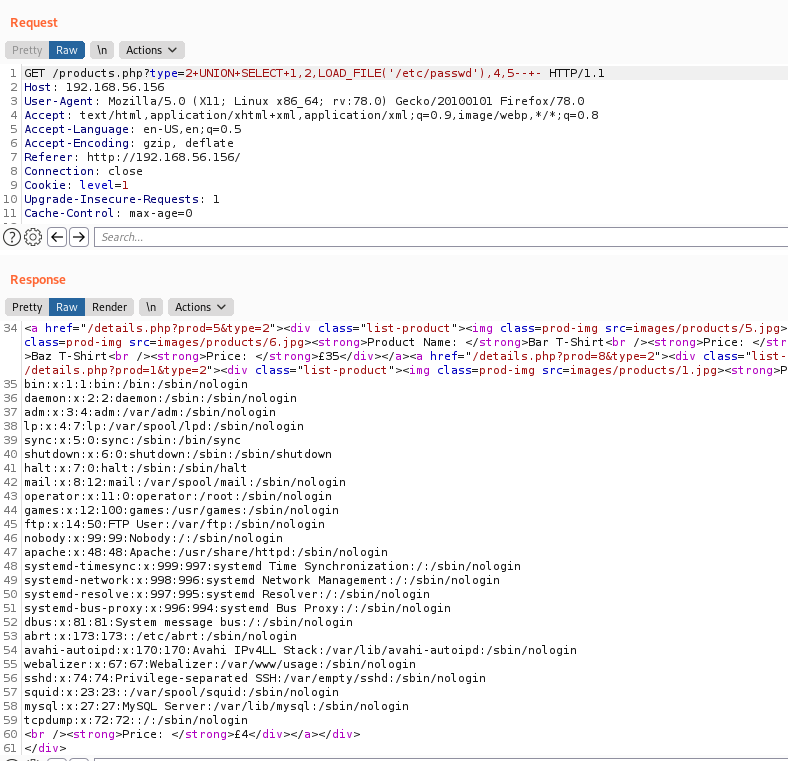Click the avahi-autoipd response line
The width and height of the screenshot is (788, 761).
click(x=301, y=651)
